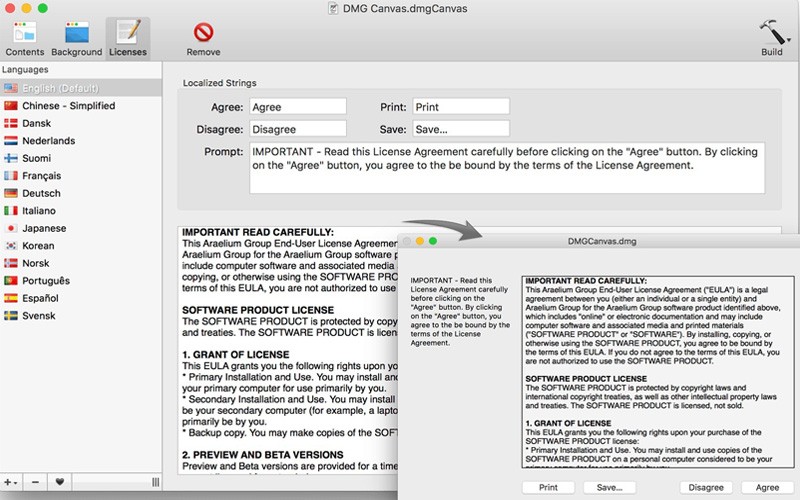Select the Suomi language row
The width and height of the screenshot is (800, 500).
click(x=81, y=158)
